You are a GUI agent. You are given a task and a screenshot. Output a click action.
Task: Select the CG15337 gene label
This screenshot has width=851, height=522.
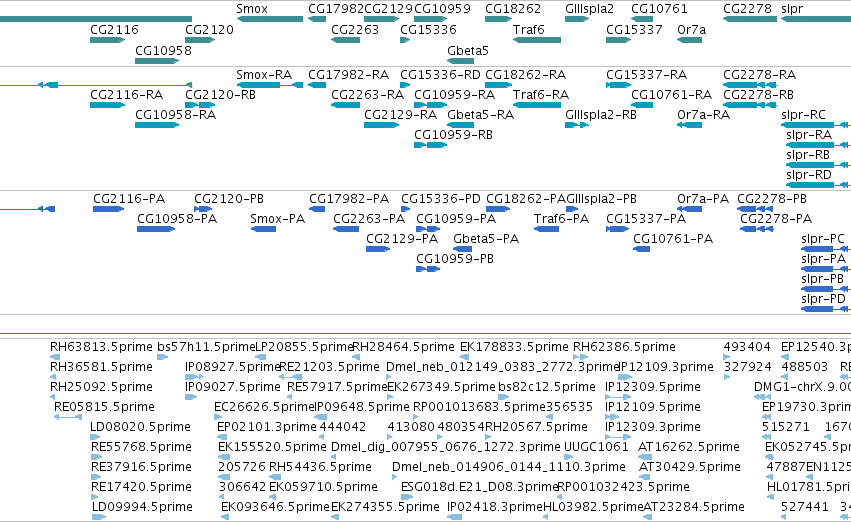pyautogui.click(x=634, y=30)
